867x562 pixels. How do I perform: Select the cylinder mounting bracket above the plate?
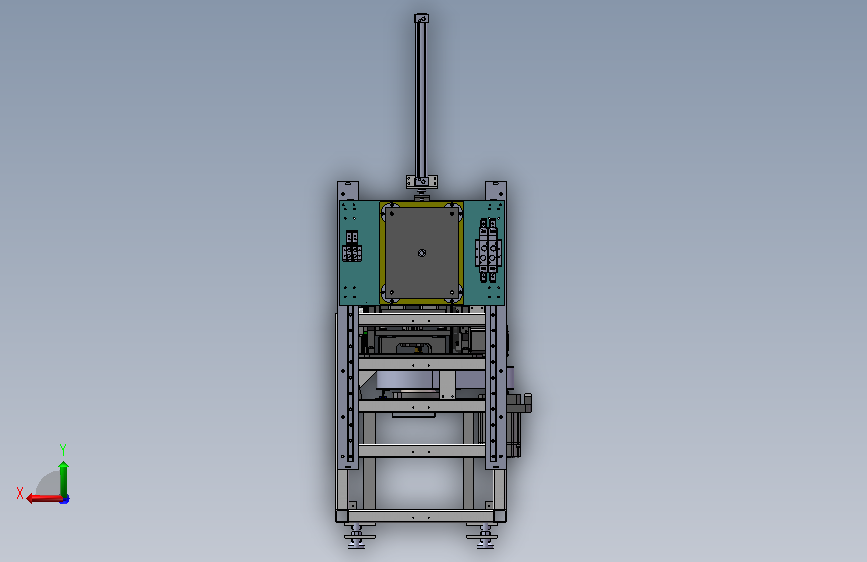(x=422, y=181)
